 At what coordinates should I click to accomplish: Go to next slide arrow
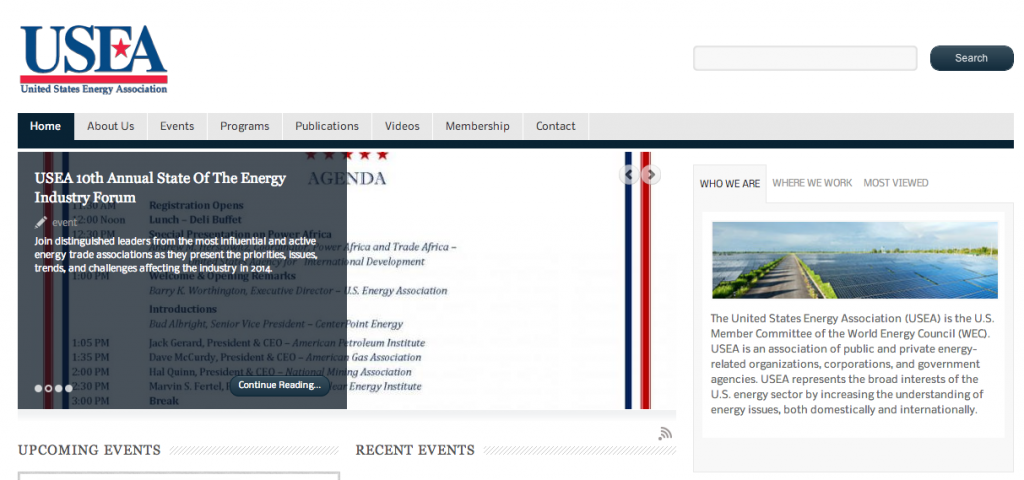coord(650,174)
